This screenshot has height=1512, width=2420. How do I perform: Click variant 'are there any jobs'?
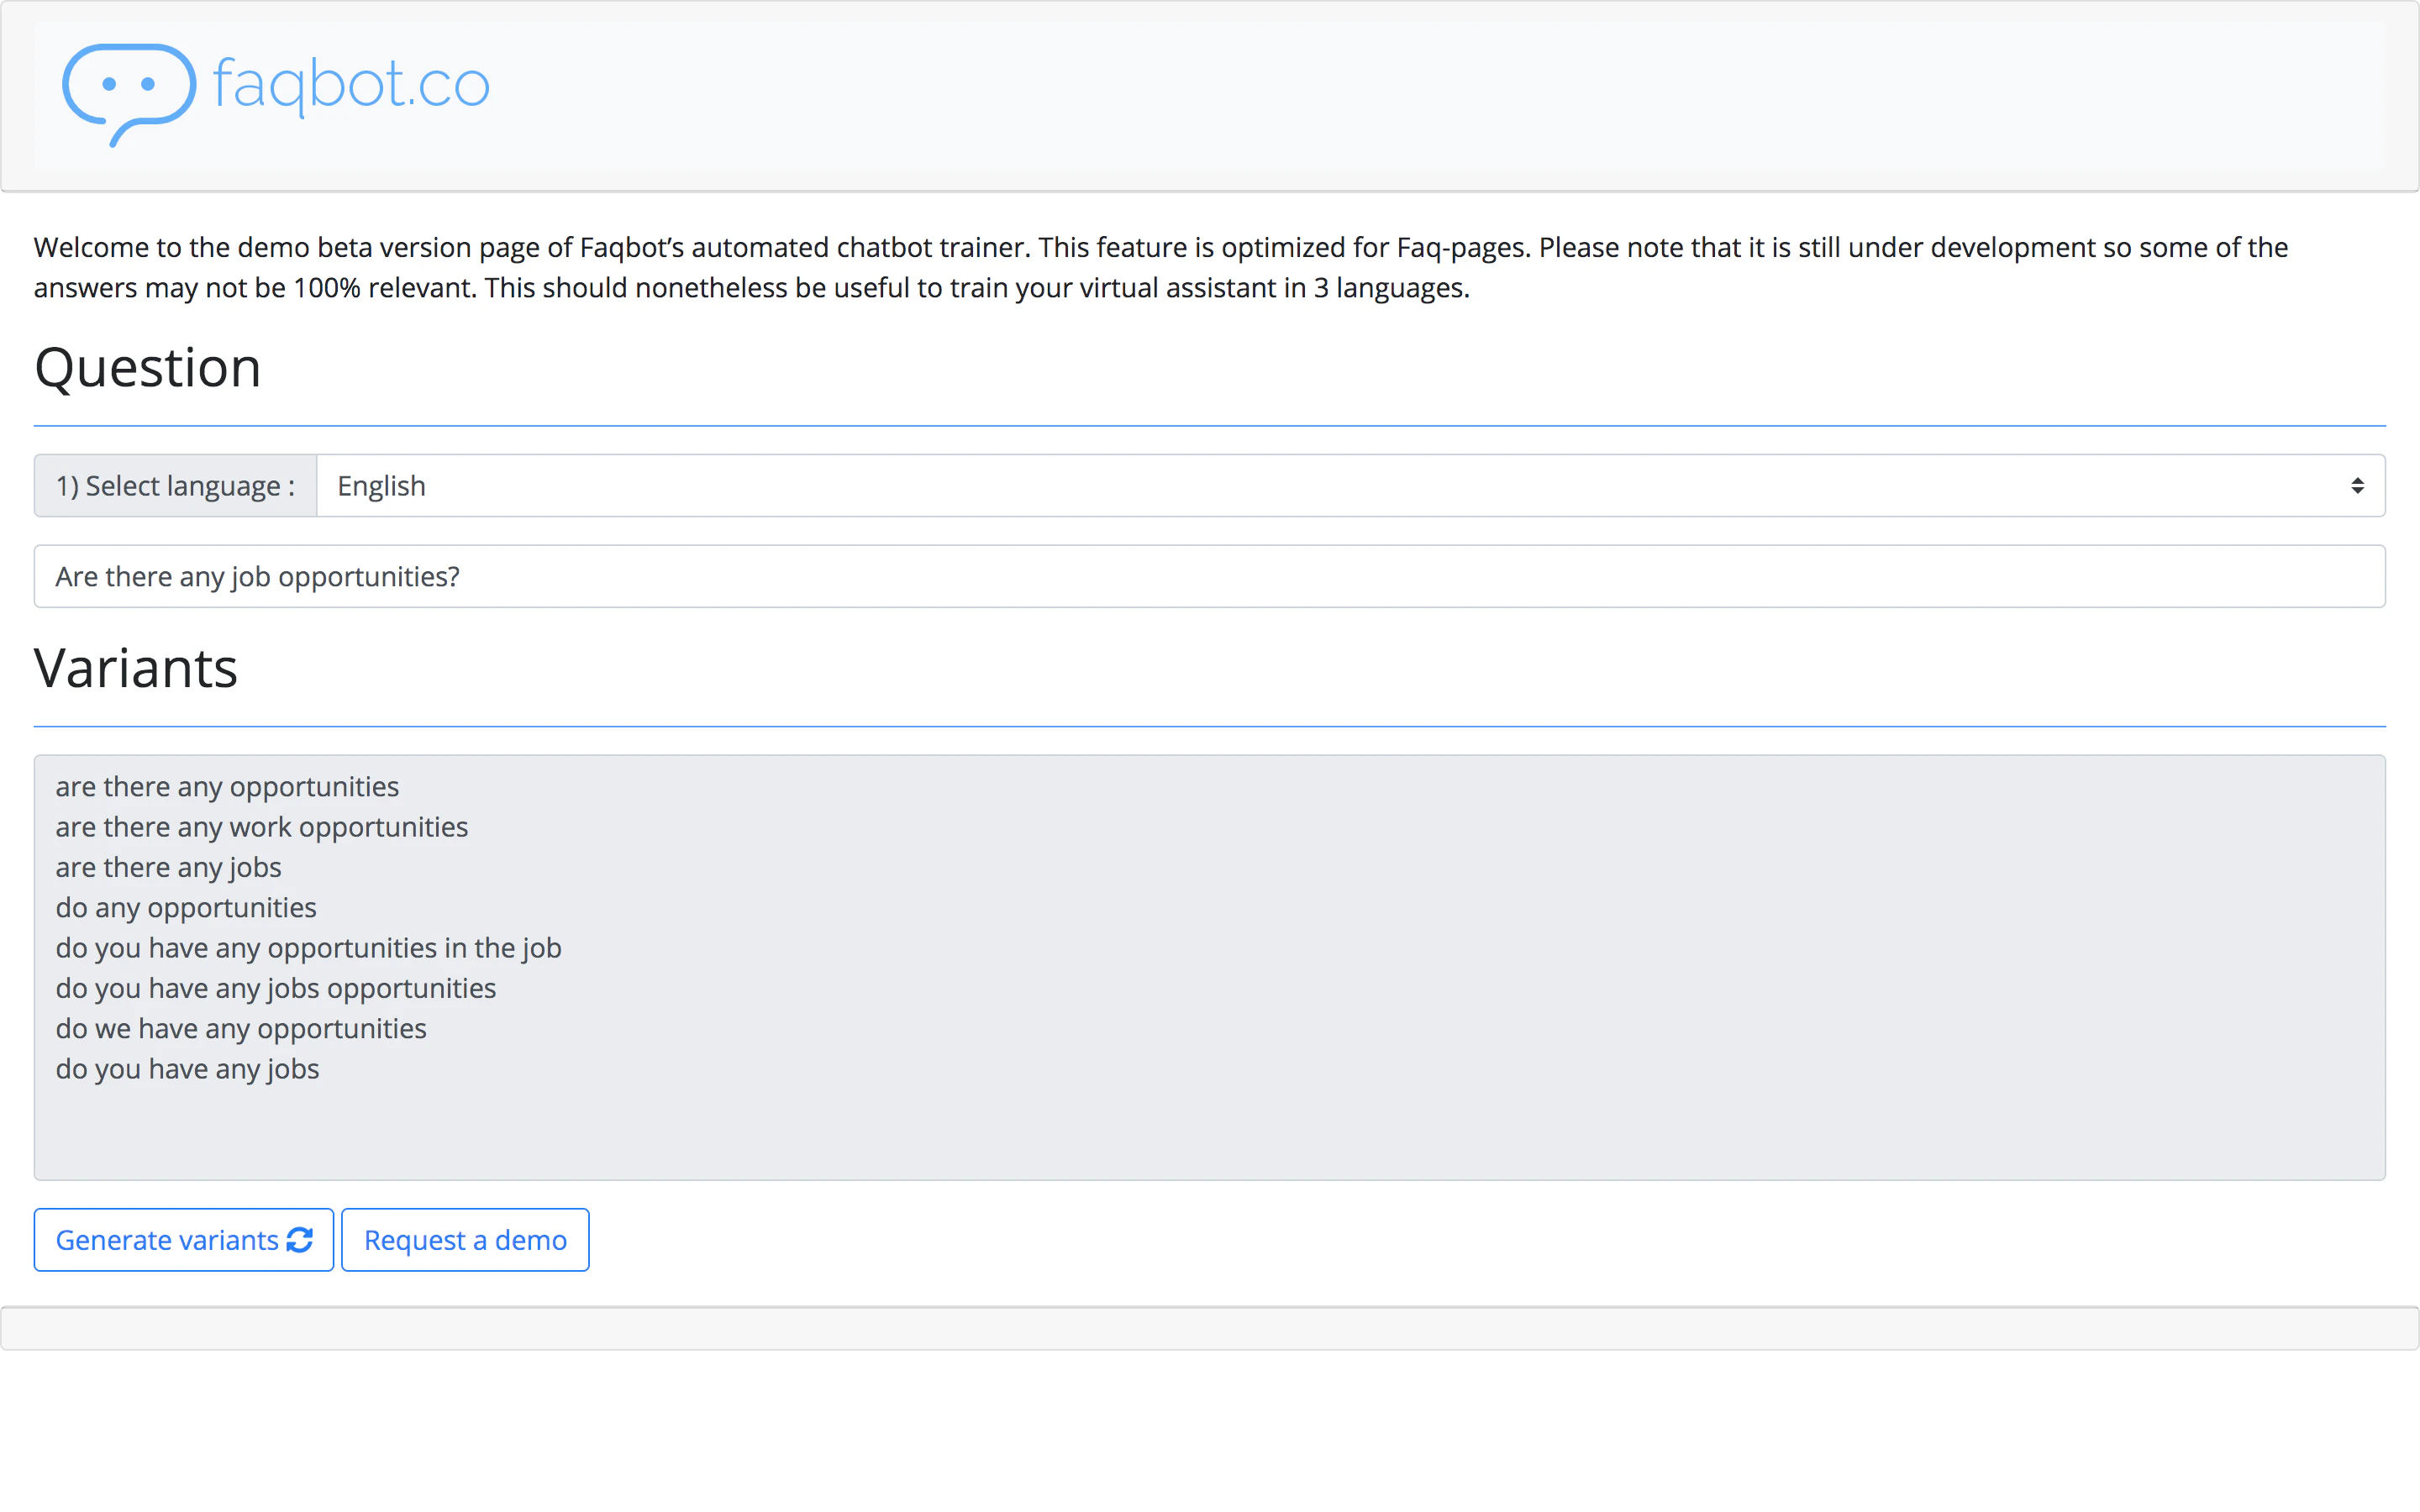(168, 868)
